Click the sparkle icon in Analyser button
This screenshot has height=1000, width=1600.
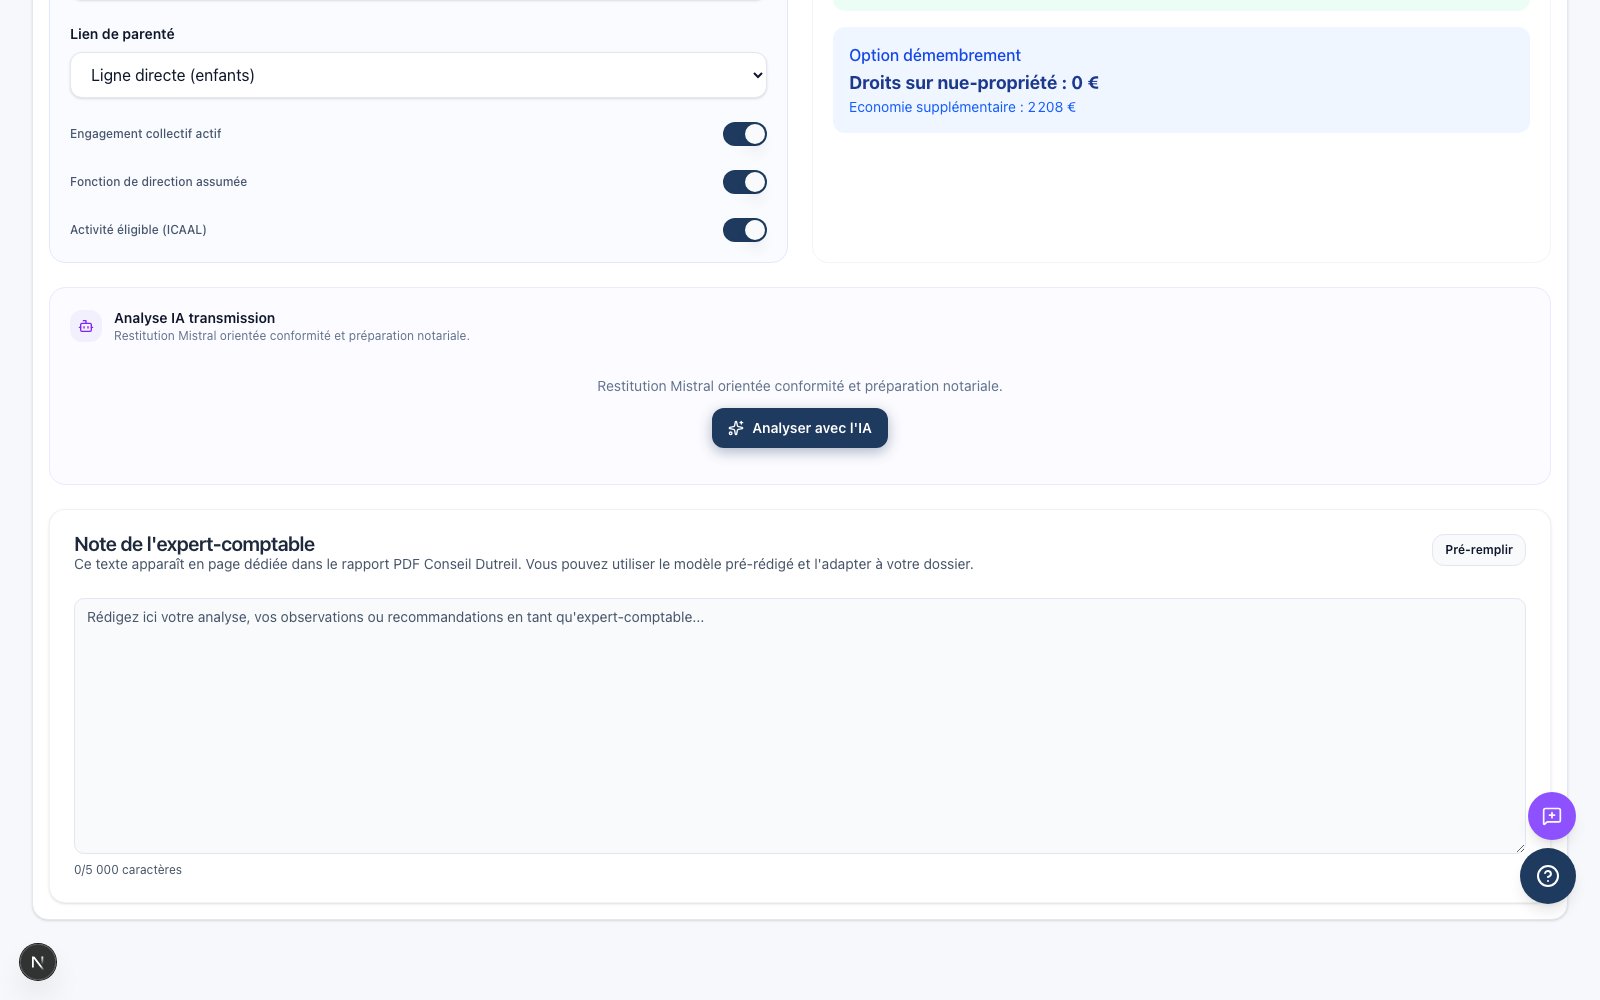tap(736, 428)
